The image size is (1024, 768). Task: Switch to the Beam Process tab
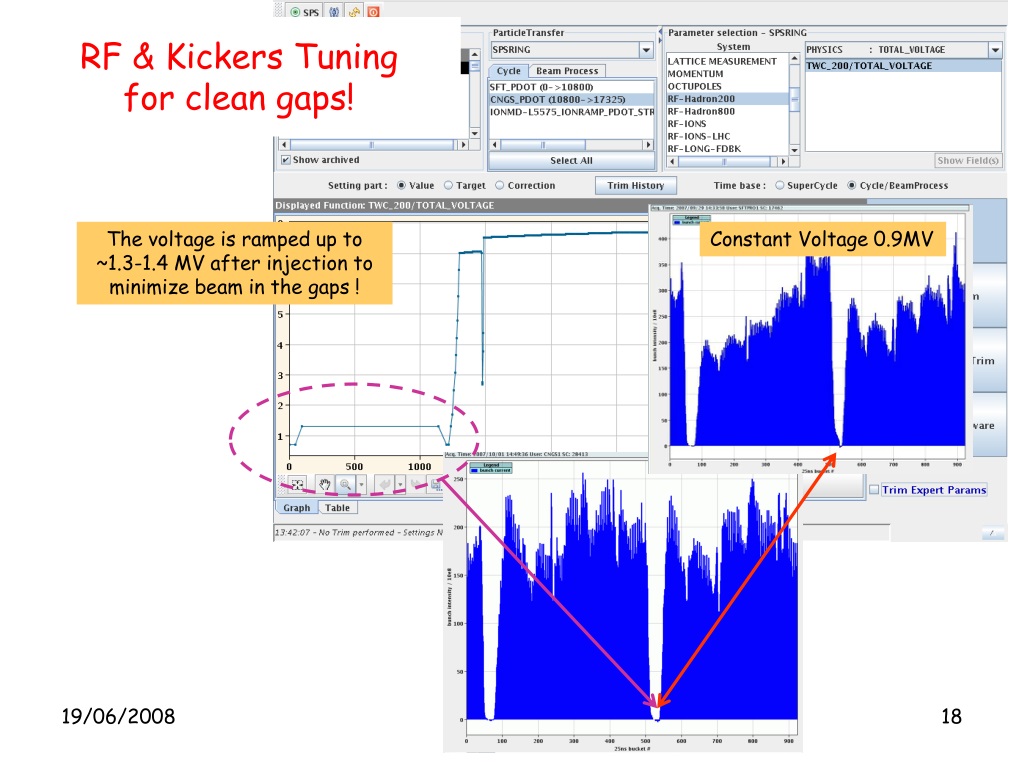567,71
